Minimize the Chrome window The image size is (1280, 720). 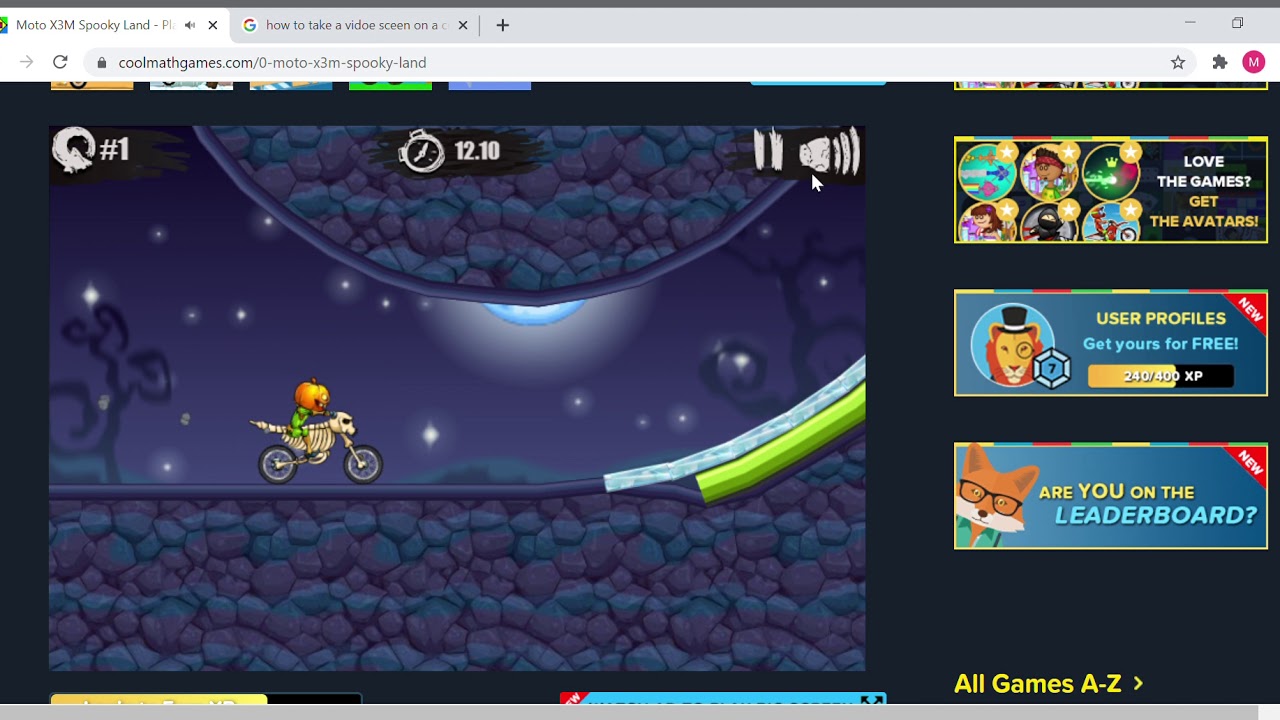1190,22
